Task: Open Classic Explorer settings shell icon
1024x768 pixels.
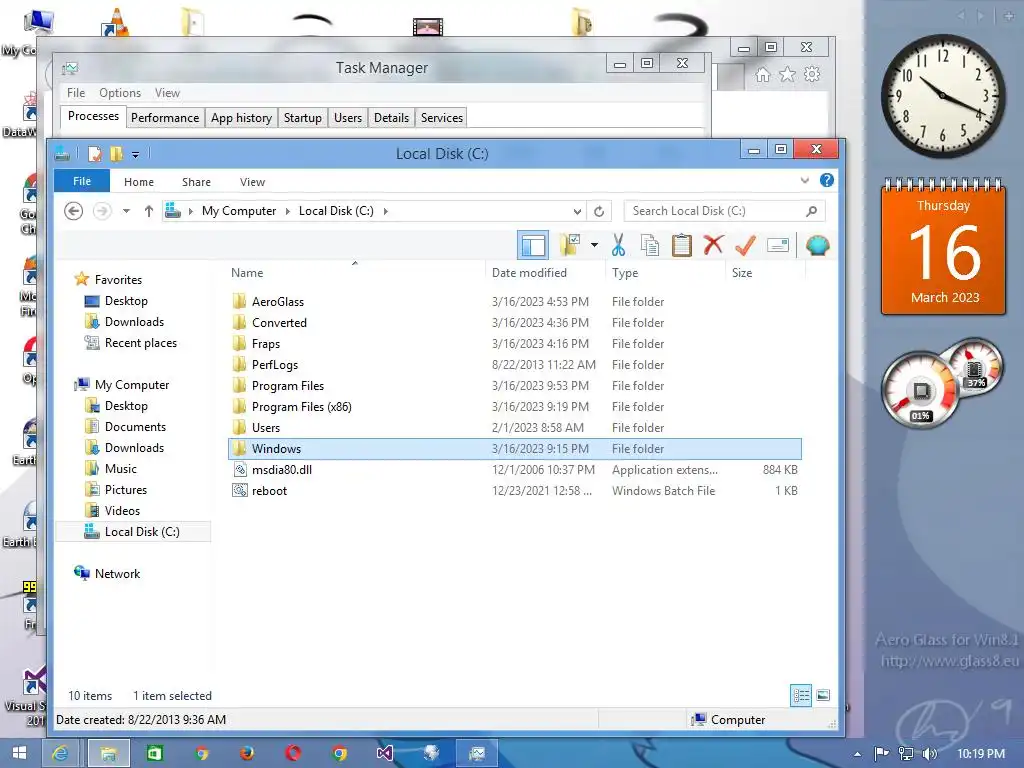Action: [818, 246]
